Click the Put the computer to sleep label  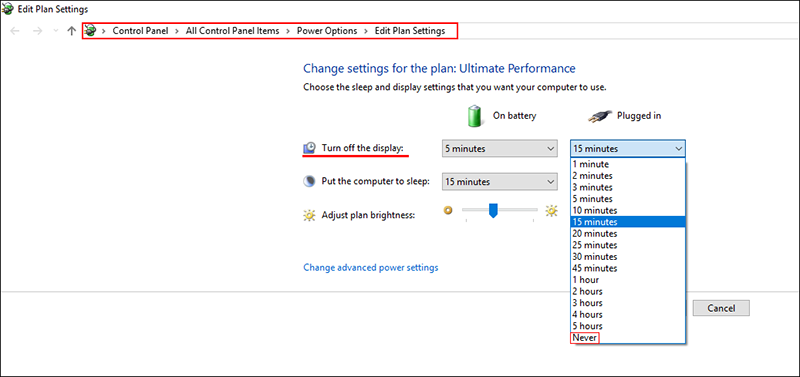point(376,181)
